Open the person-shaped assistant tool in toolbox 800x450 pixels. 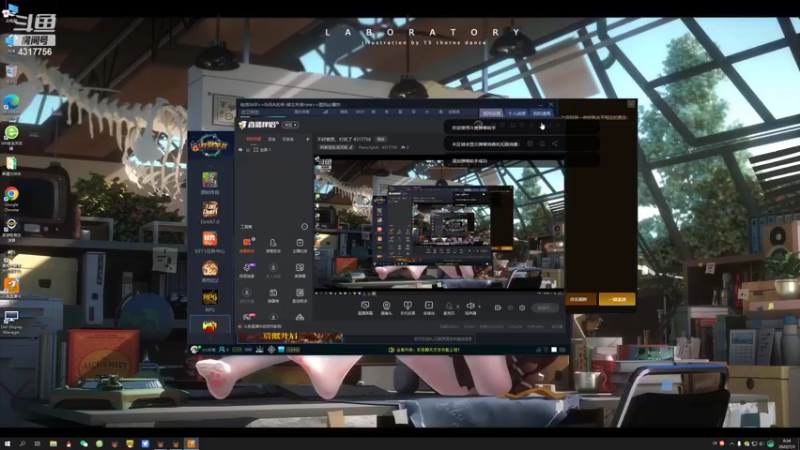(x=273, y=245)
